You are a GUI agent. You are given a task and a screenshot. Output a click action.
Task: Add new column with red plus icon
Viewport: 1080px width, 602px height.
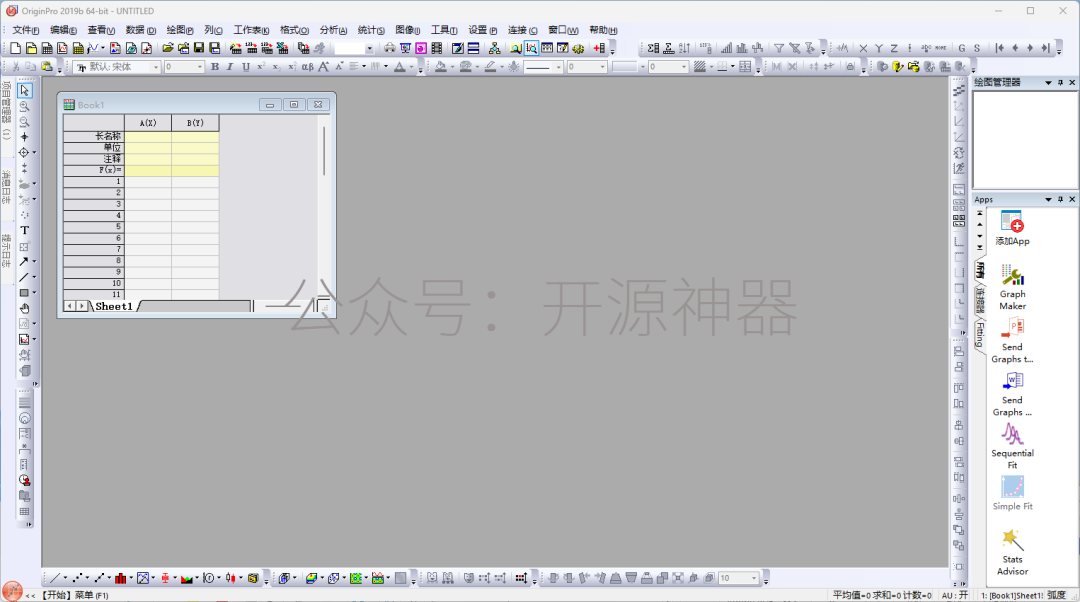(x=599, y=48)
